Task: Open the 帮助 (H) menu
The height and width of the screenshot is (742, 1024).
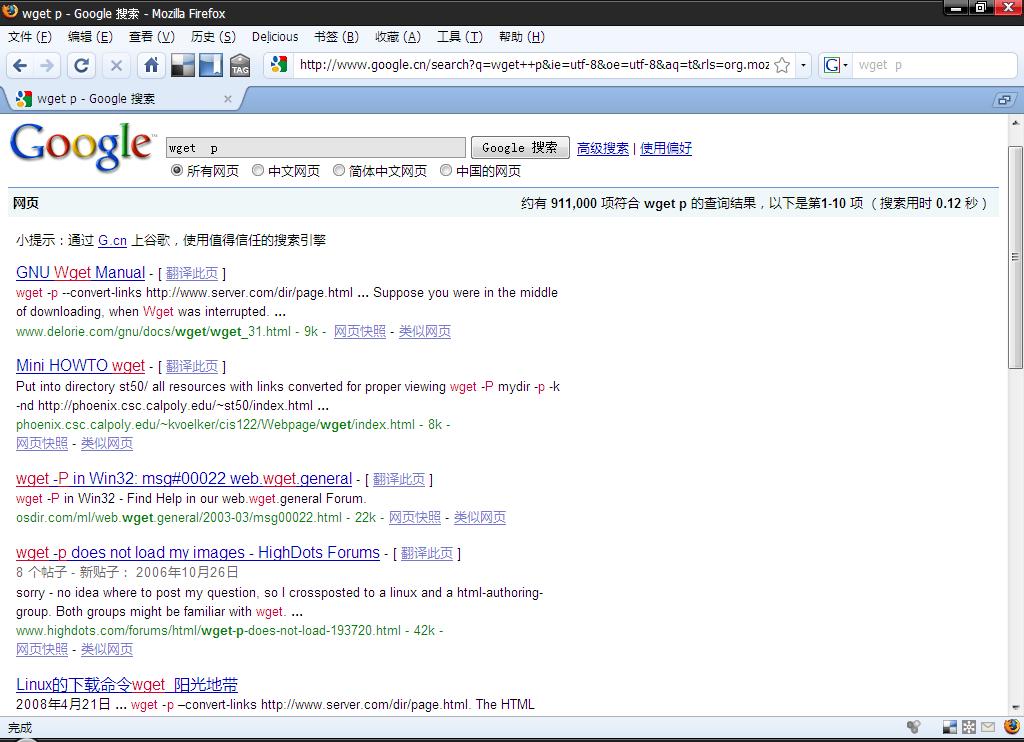Action: pyautogui.click(x=521, y=37)
